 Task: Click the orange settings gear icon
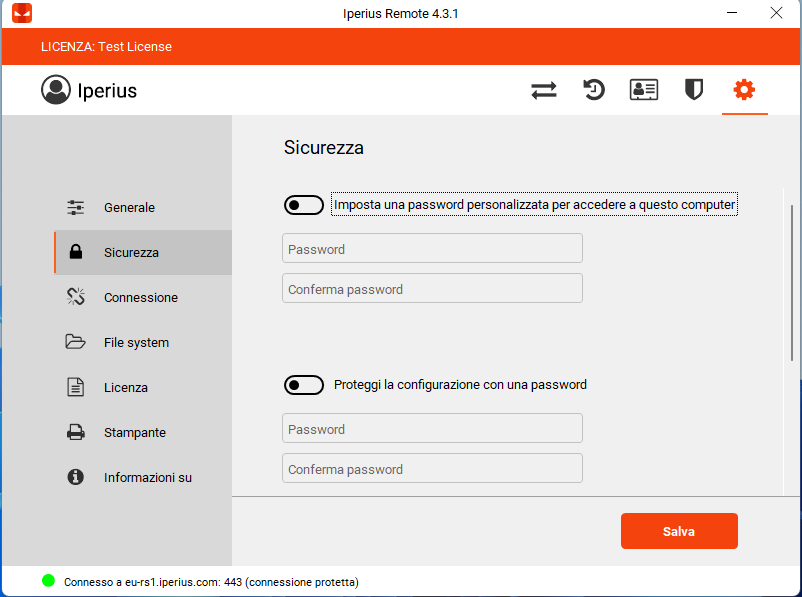(744, 90)
